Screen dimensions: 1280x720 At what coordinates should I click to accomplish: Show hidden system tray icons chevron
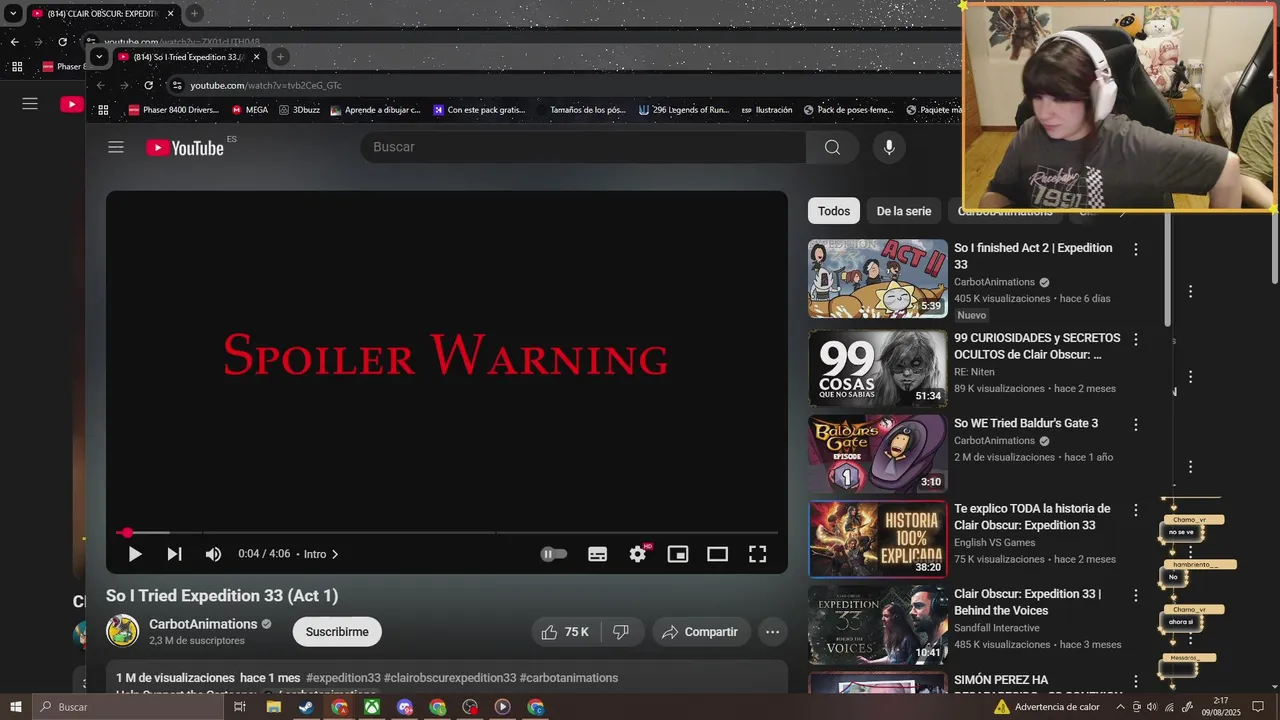(x=1120, y=707)
